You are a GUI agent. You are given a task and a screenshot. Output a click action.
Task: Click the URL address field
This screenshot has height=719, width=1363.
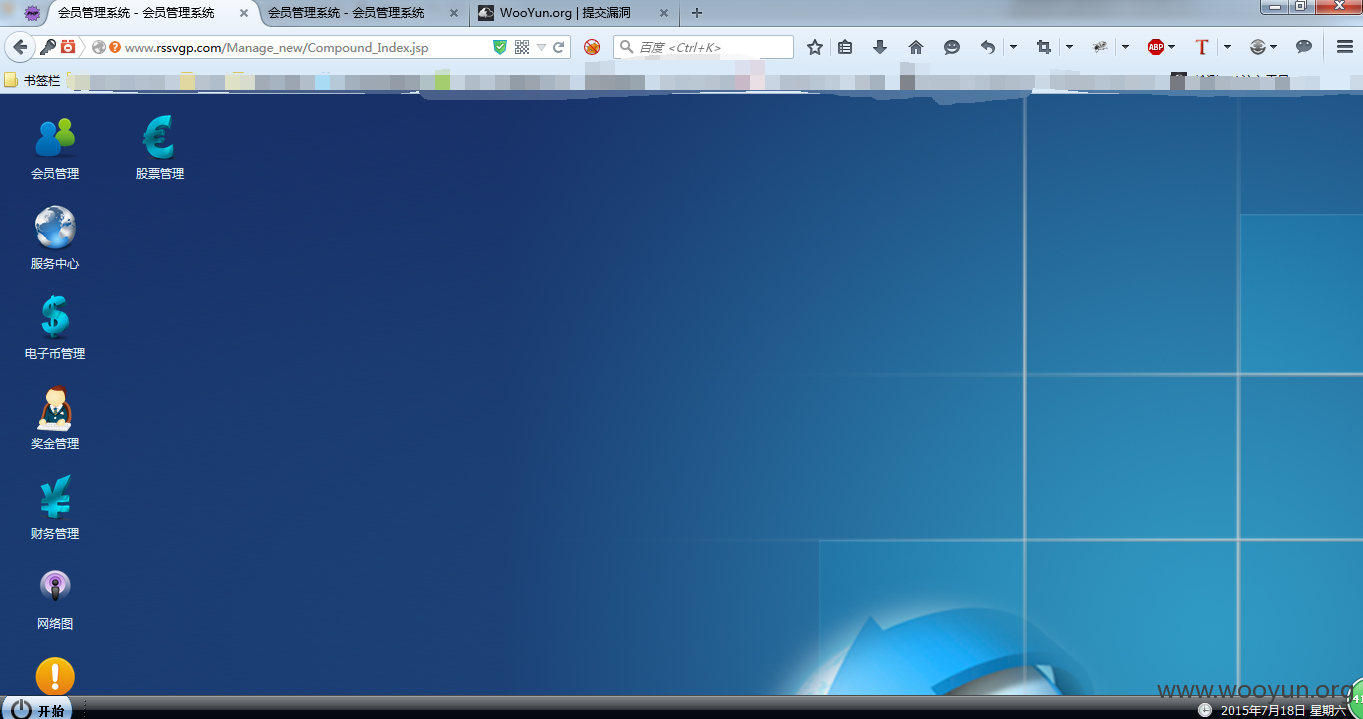coord(305,47)
